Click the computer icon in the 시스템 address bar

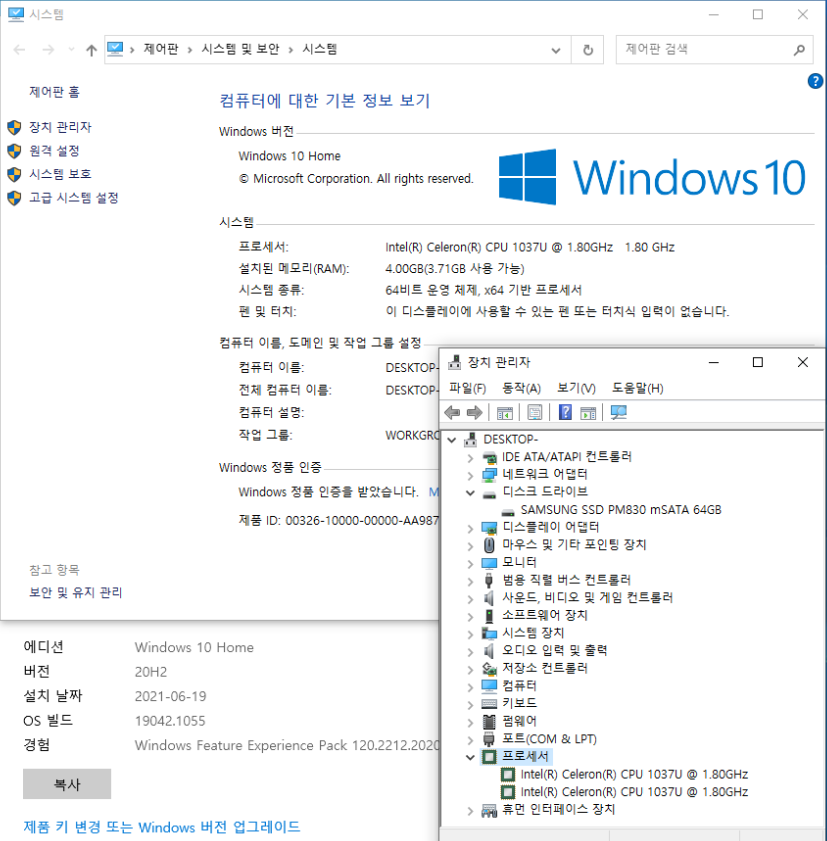click(115, 49)
